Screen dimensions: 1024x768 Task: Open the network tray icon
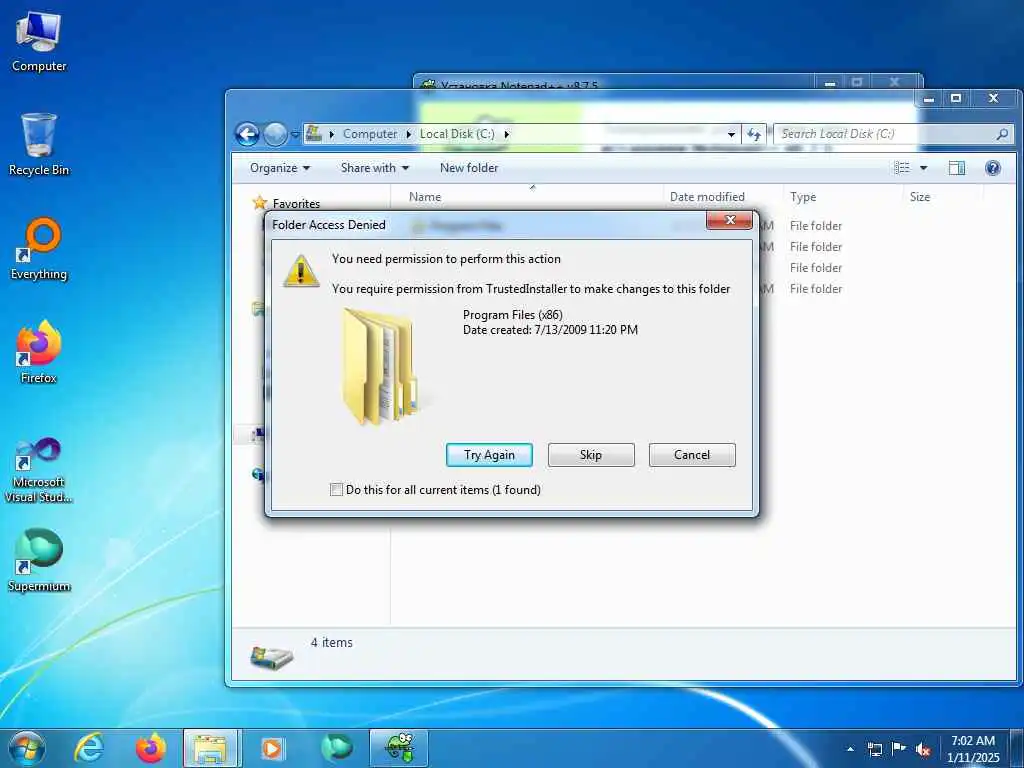coord(874,749)
